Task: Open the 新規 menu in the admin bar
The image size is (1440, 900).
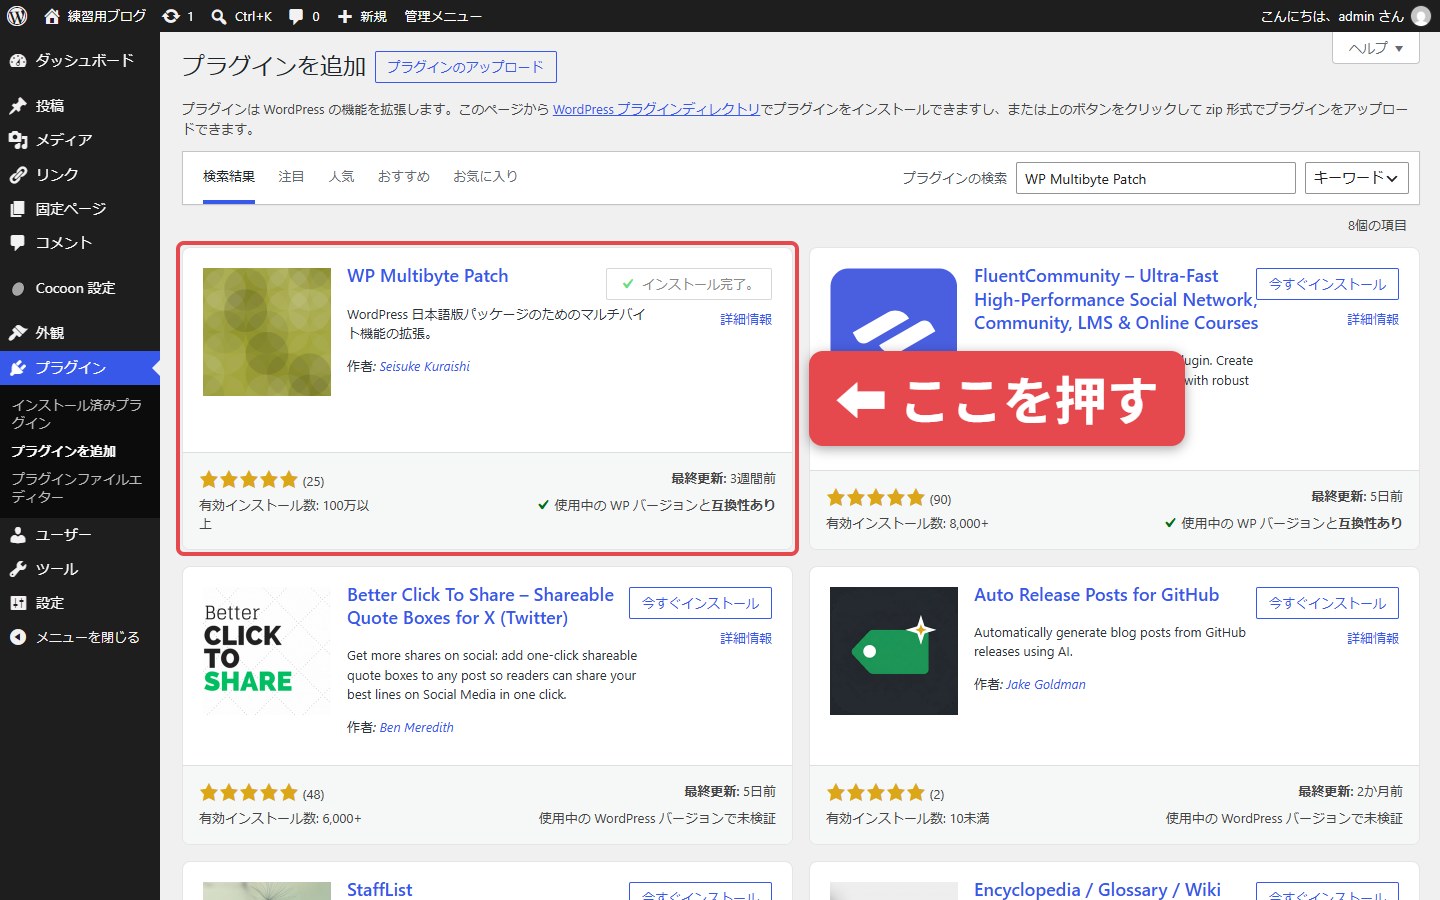Action: (x=362, y=16)
